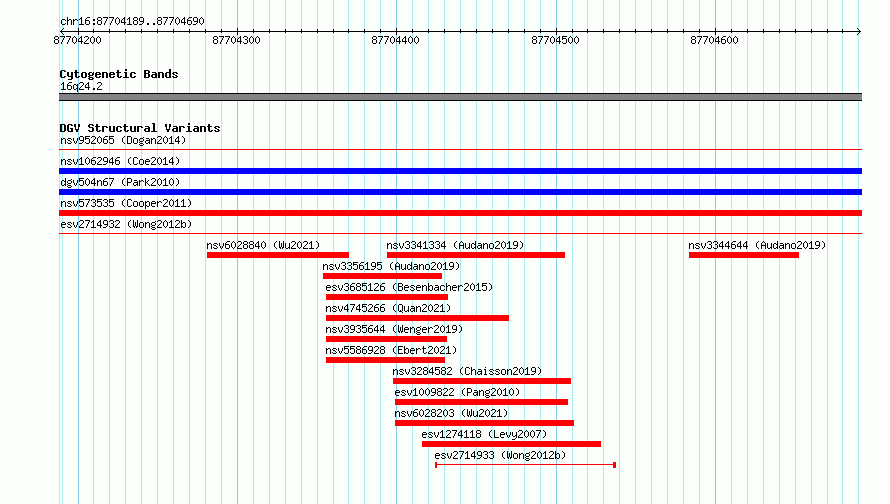Click the thin capped line for esv2714933

526,465
